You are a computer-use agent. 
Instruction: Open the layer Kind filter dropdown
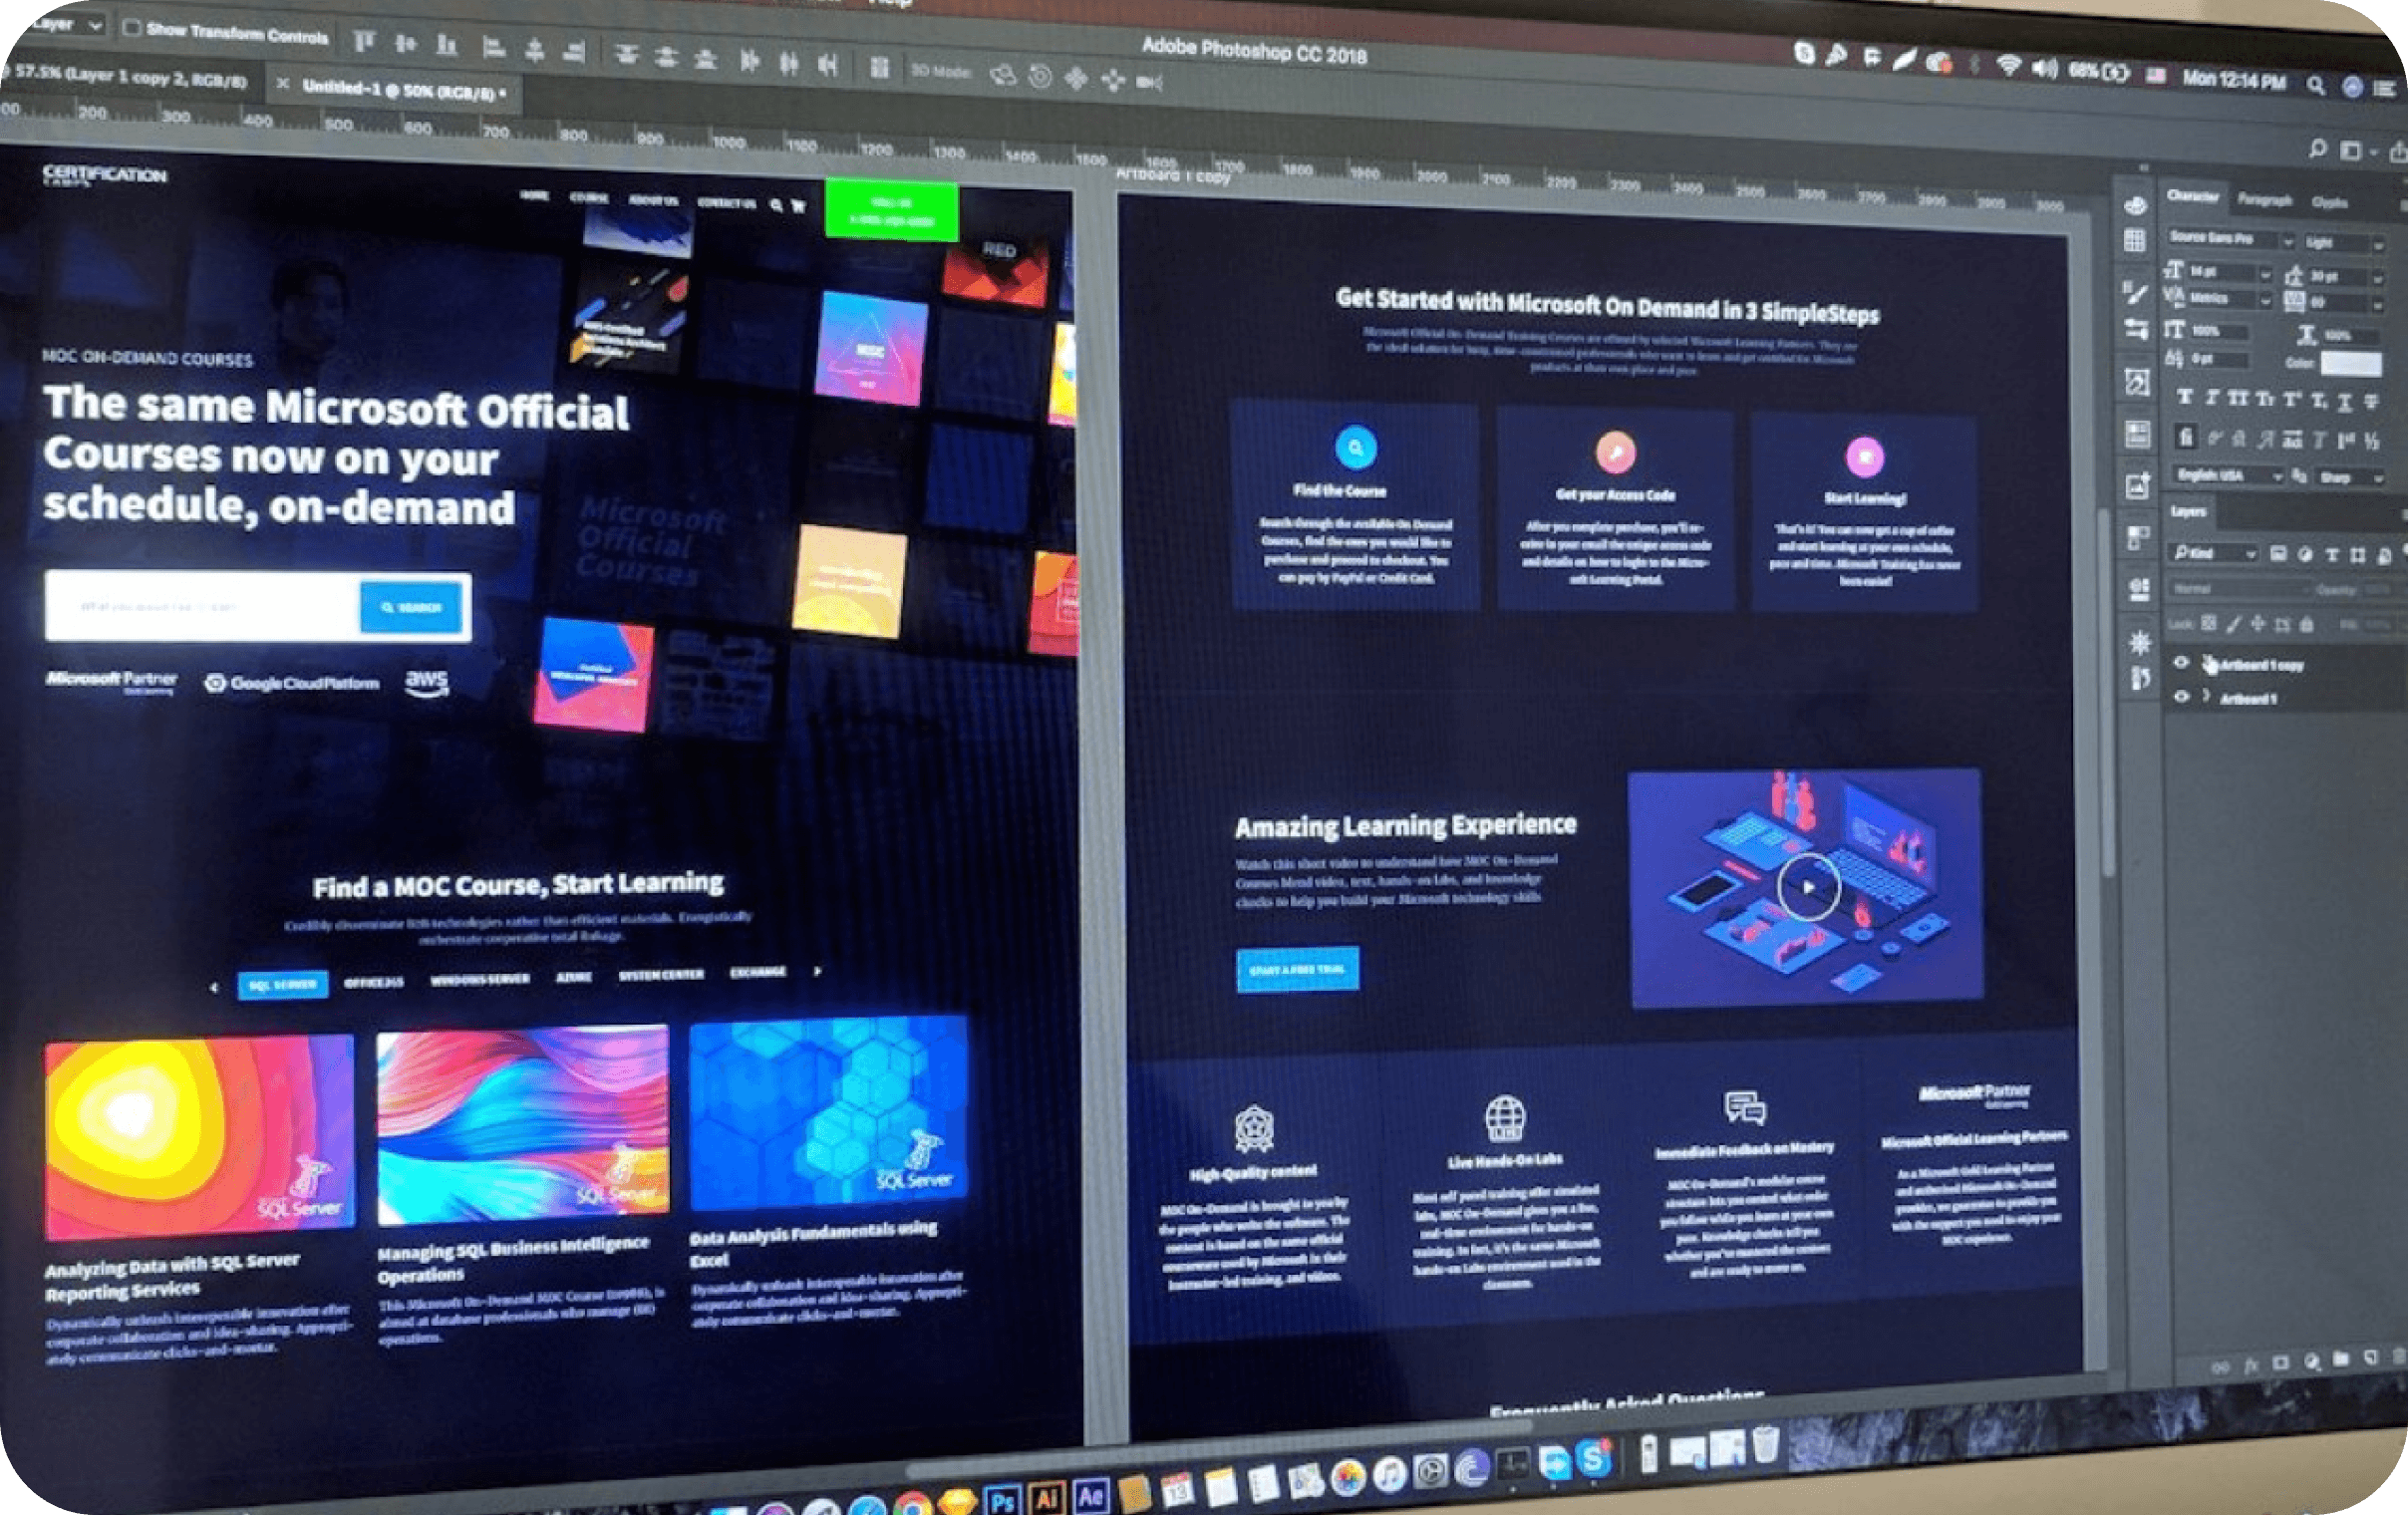point(2213,552)
